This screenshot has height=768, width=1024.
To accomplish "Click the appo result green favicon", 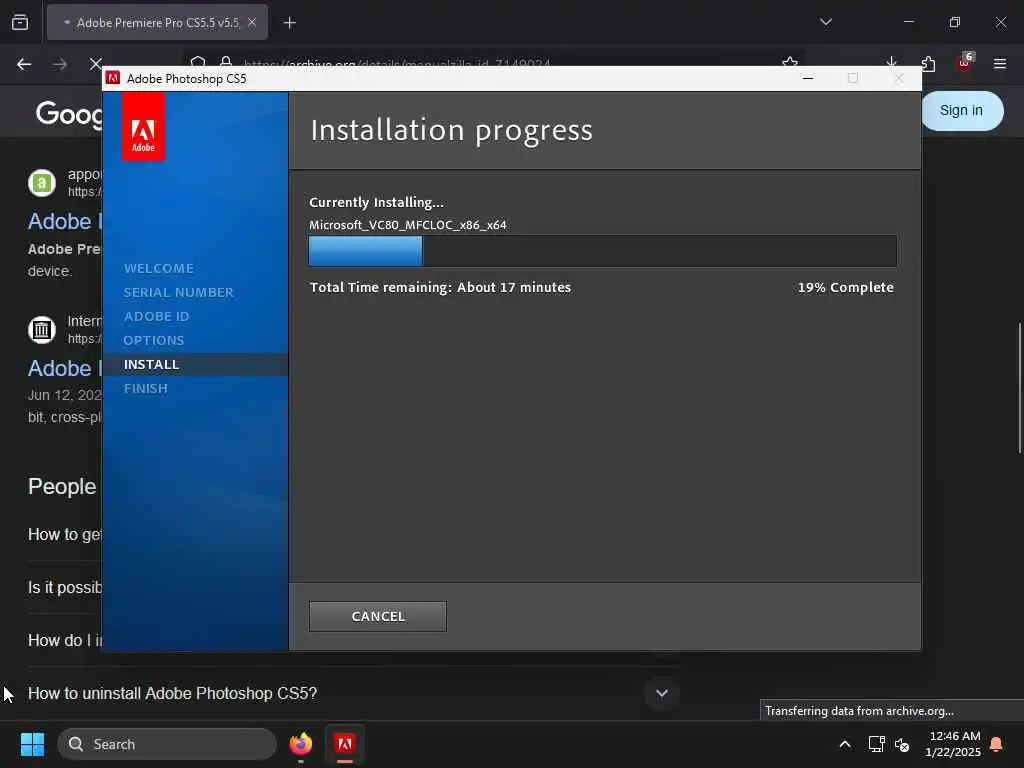I will pyautogui.click(x=42, y=183).
